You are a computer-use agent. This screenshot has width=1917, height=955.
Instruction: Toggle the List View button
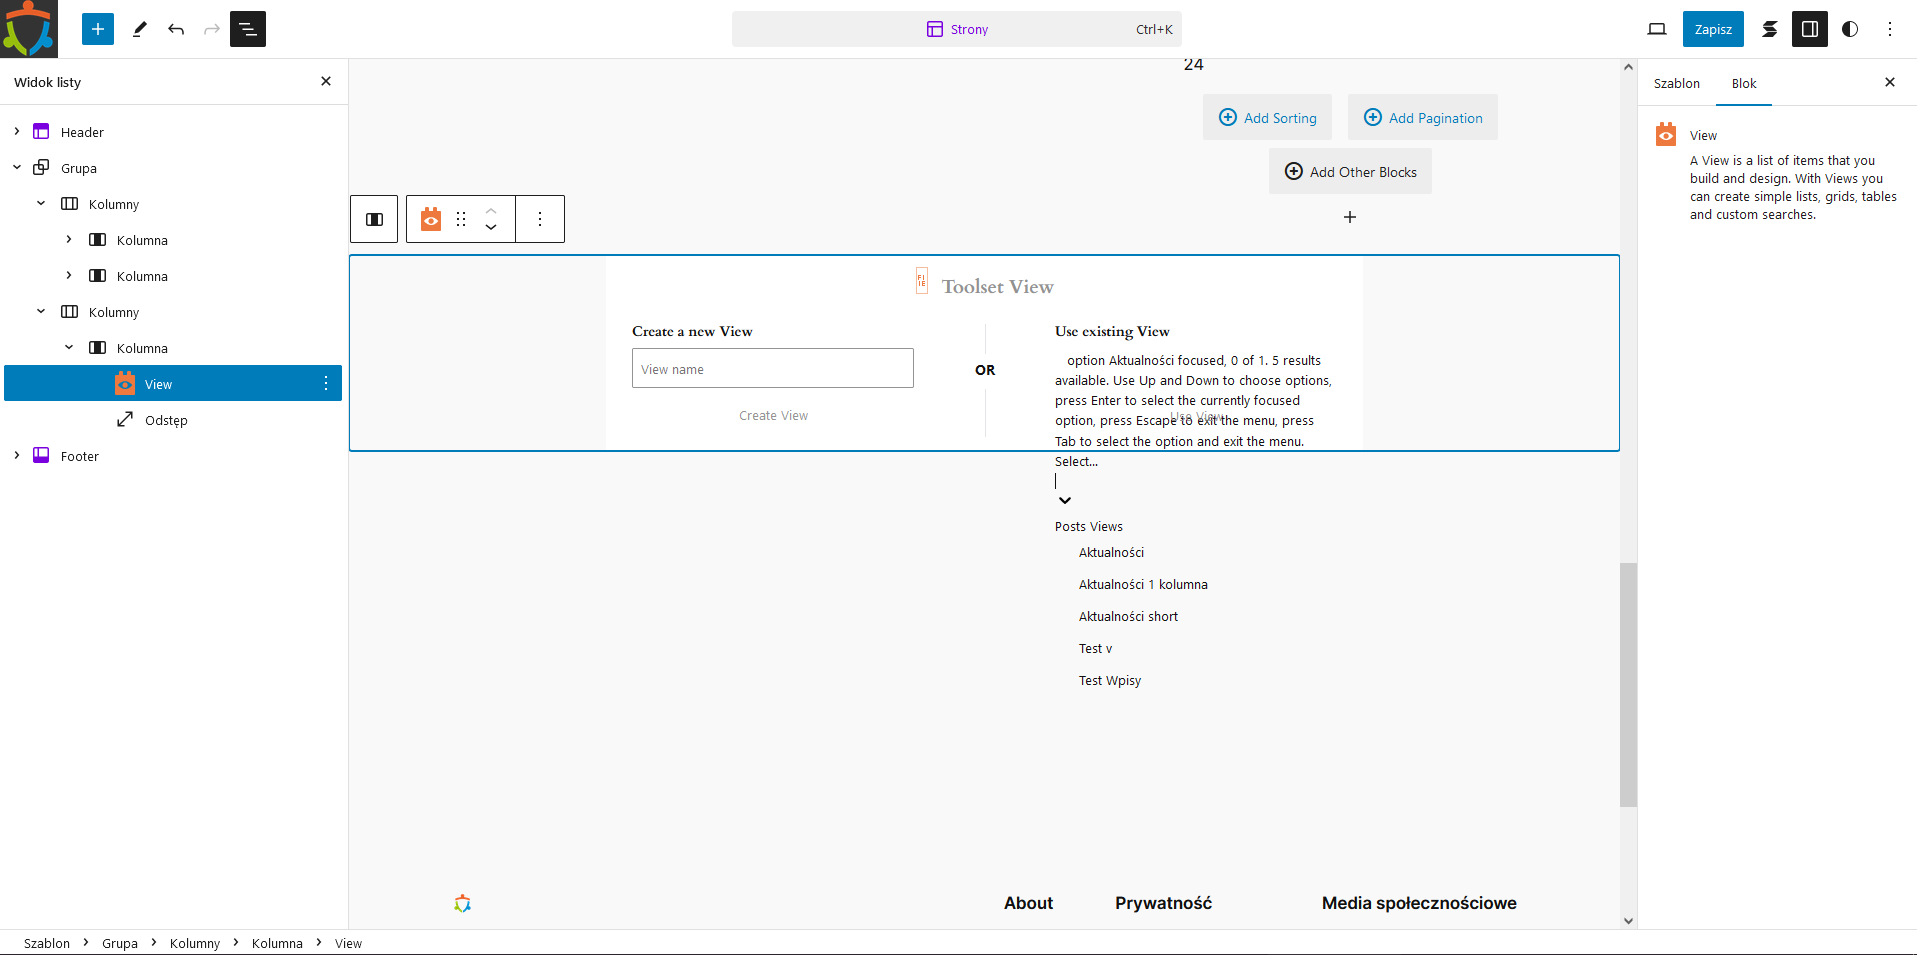[248, 29]
